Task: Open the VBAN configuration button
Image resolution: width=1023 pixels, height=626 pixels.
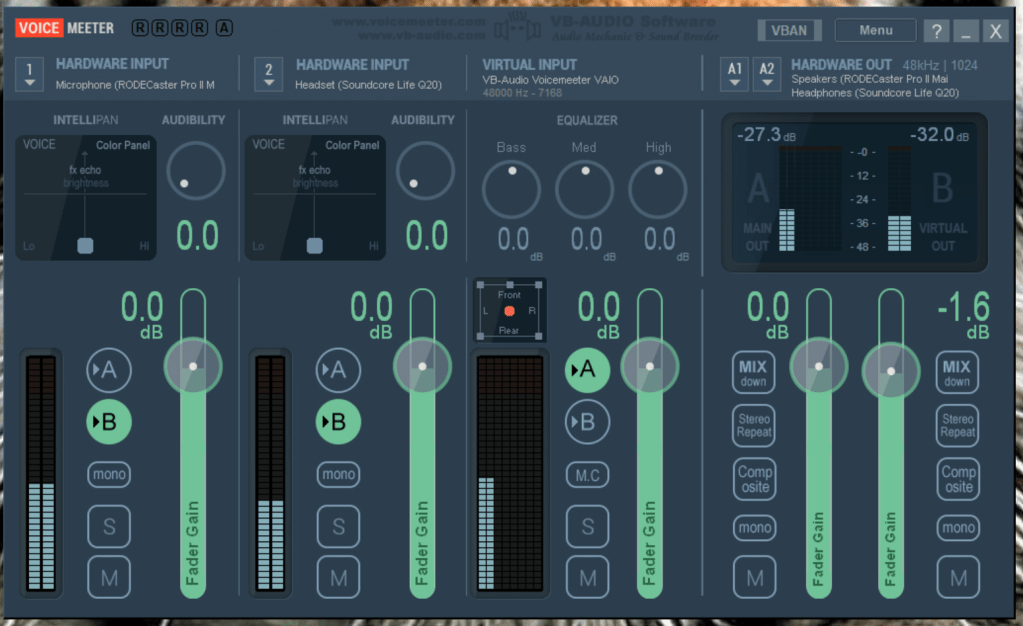Action: coord(789,30)
